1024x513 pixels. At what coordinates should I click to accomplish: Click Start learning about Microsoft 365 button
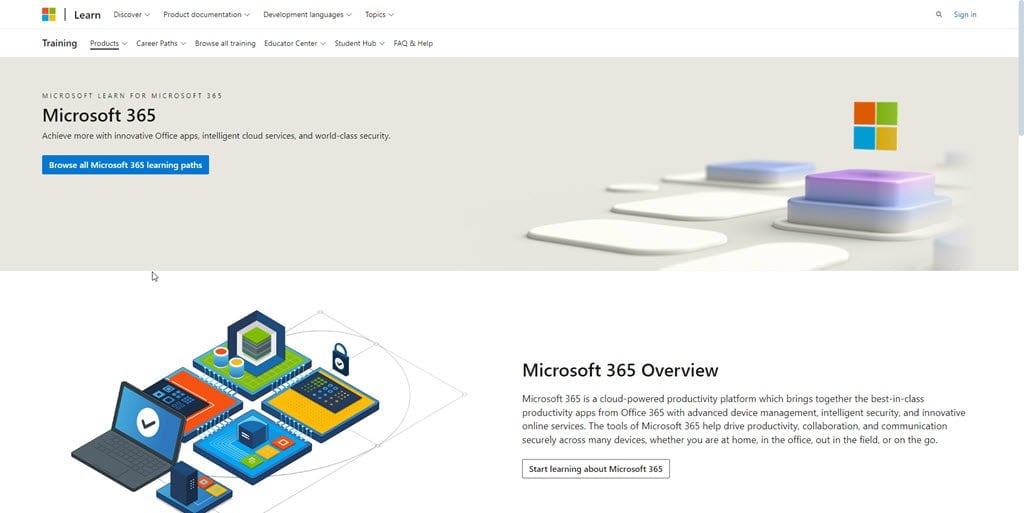click(x=596, y=469)
